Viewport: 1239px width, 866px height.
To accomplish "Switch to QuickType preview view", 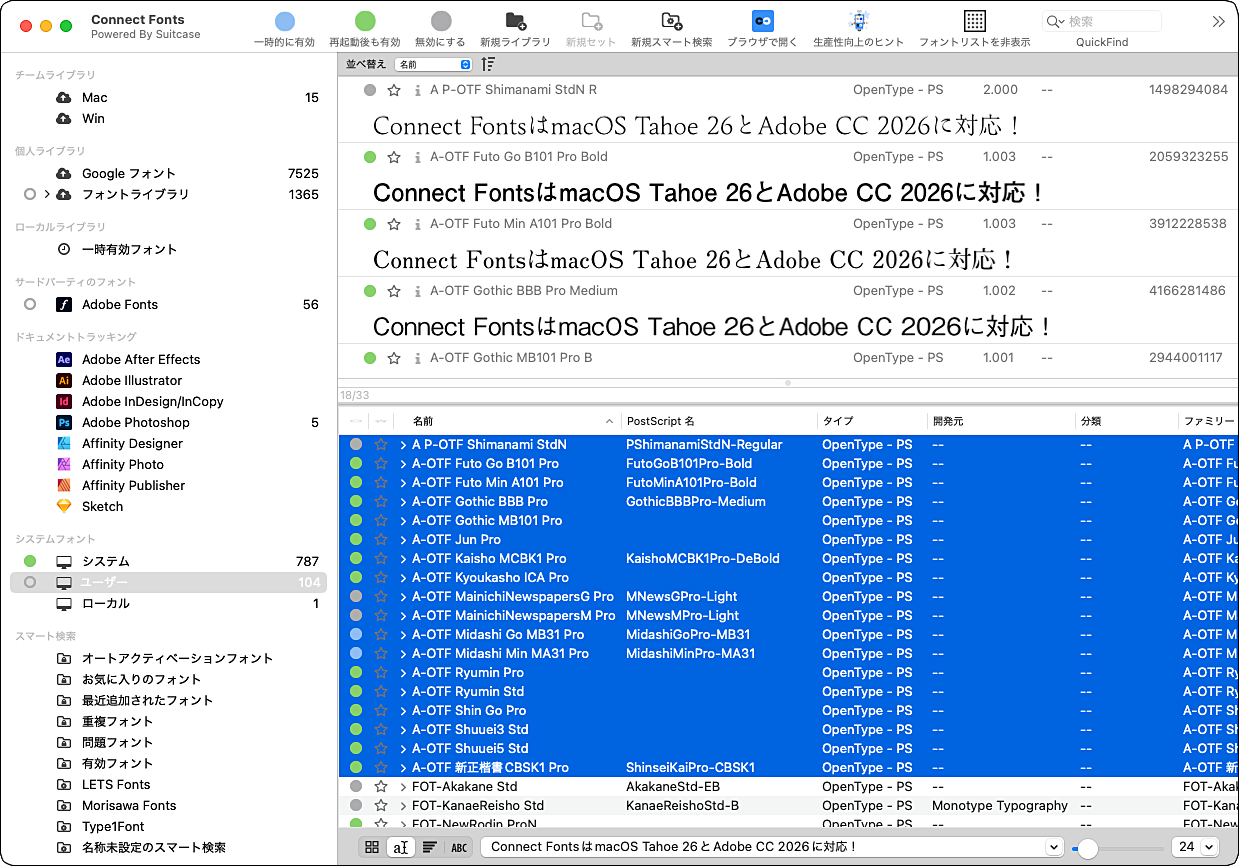I will point(401,847).
